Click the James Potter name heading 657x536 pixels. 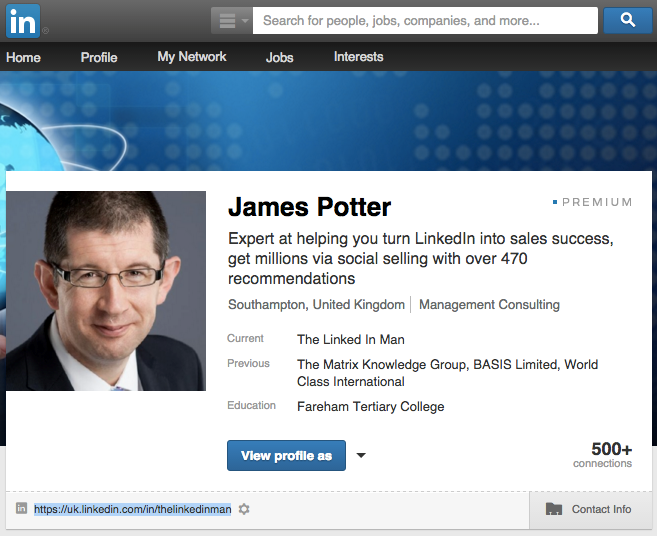pos(309,207)
